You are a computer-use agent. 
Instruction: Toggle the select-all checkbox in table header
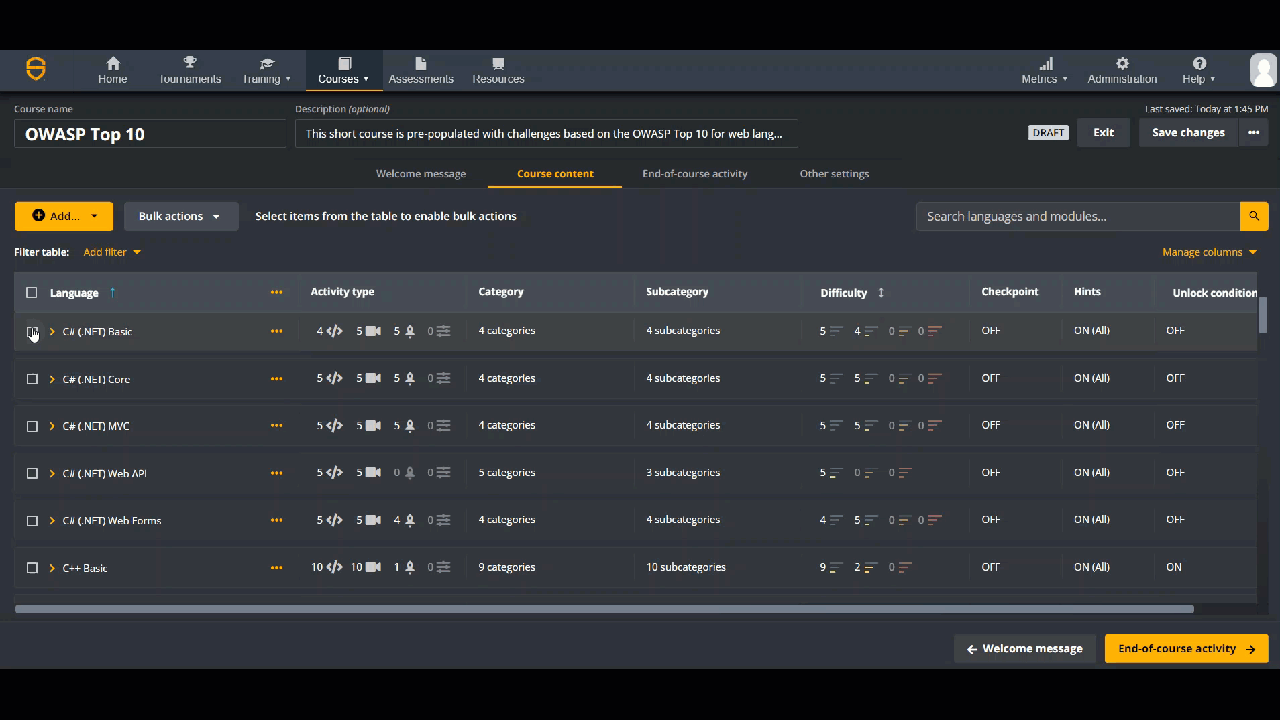(x=32, y=293)
